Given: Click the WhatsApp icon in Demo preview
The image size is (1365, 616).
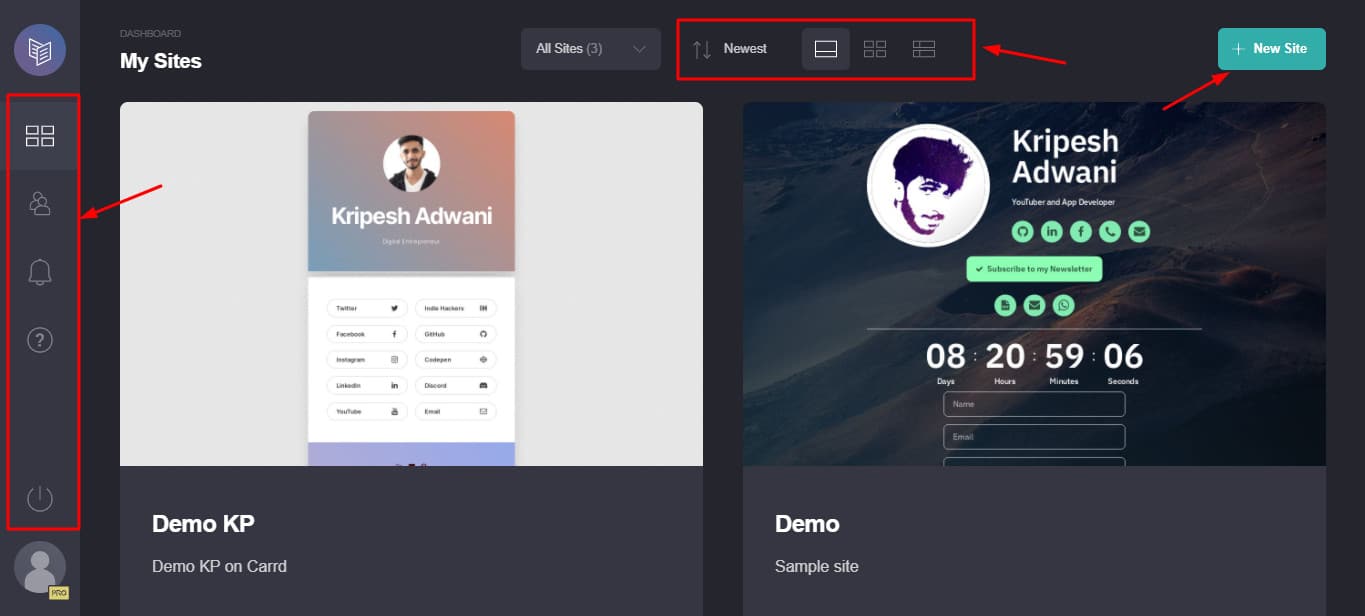Looking at the screenshot, I should (x=1063, y=305).
